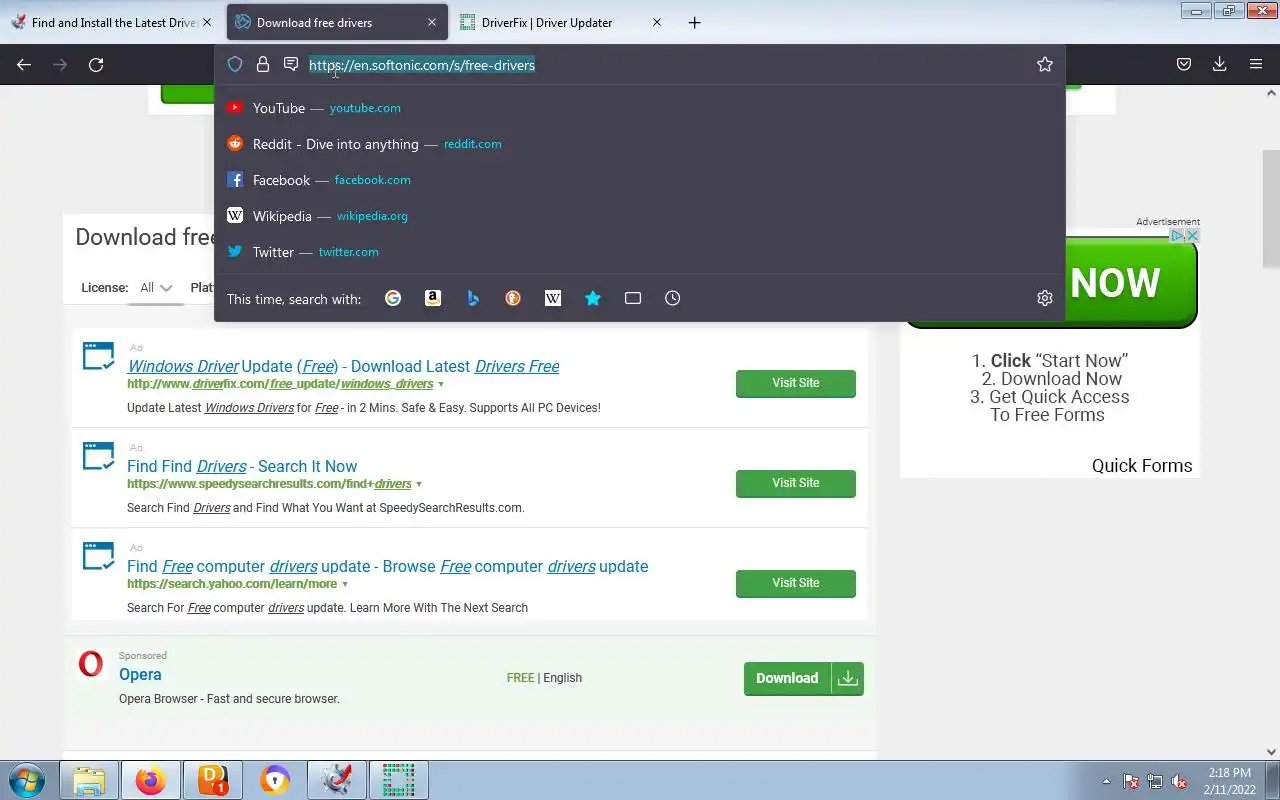Open site info via the padlock icon

pos(263,64)
